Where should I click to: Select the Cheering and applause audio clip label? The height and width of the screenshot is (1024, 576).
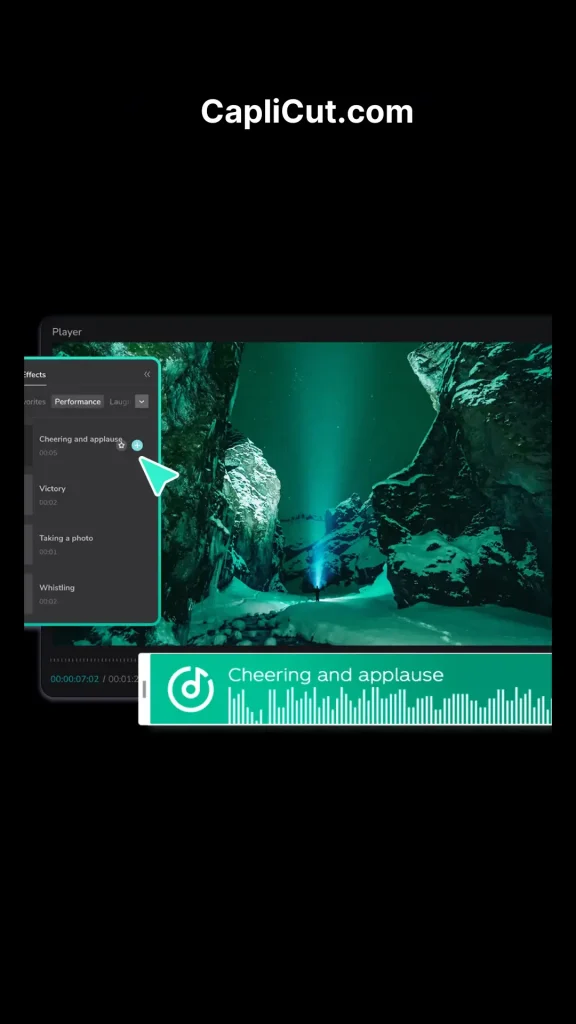(x=336, y=675)
